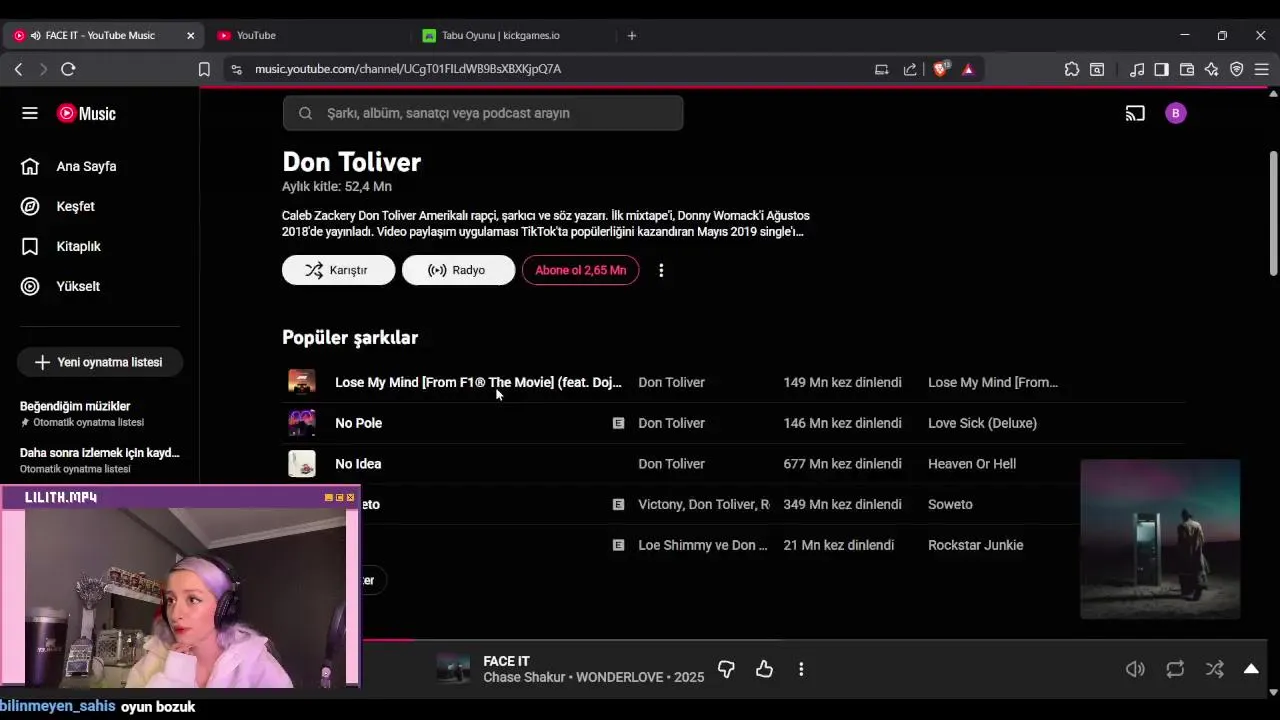Seek on the red song progress bar
Image resolution: width=1280 pixels, height=720 pixels.
point(388,640)
